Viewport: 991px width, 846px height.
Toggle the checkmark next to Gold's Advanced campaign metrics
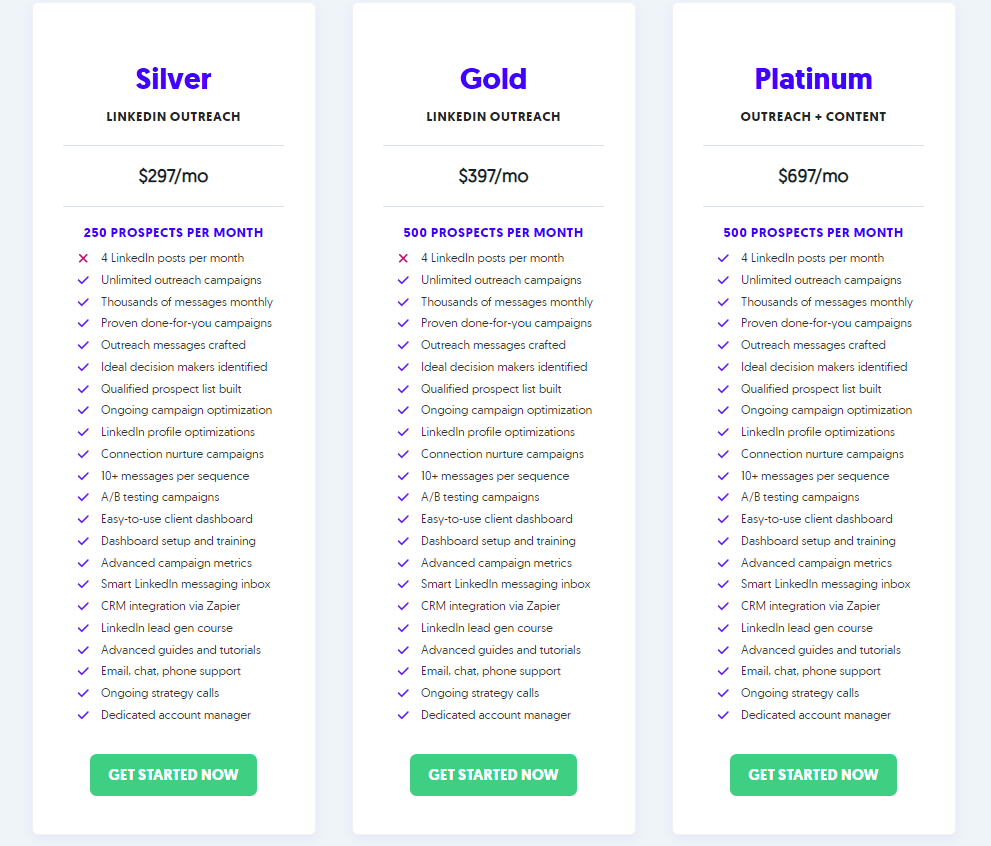click(x=403, y=563)
